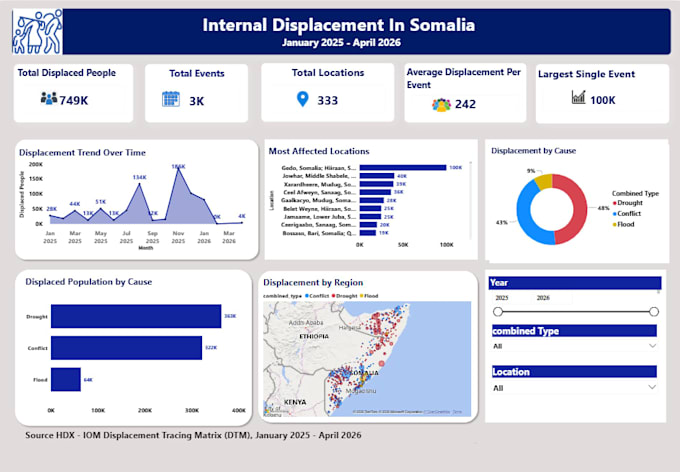
Task: Click the displaced family logo icon
Action: [x=37, y=32]
